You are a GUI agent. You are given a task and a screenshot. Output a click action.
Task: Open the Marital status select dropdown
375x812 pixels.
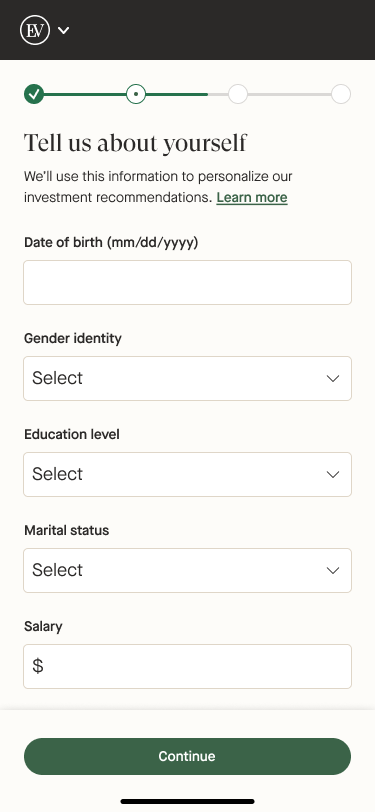(188, 570)
